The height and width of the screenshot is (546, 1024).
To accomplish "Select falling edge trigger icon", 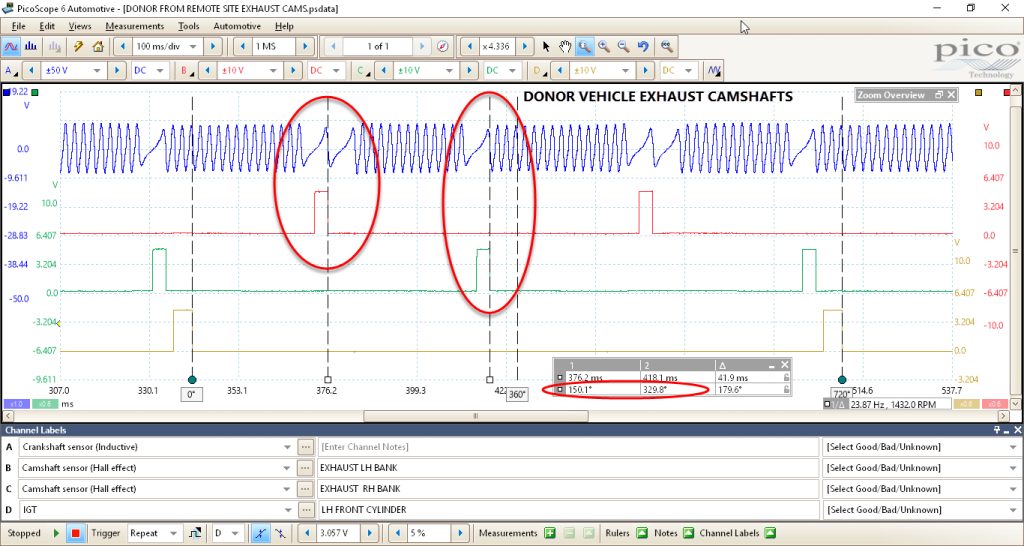I will pyautogui.click(x=280, y=534).
